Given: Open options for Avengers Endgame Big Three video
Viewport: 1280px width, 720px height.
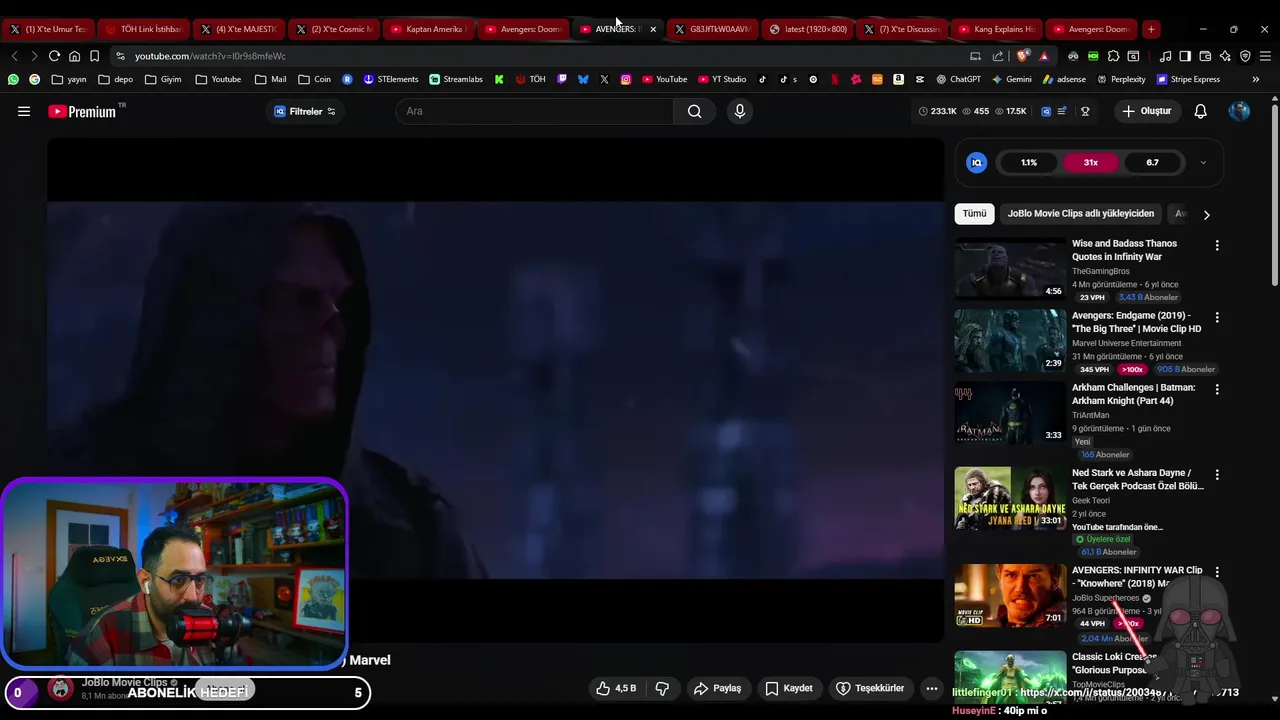Looking at the screenshot, I should click(x=1217, y=317).
